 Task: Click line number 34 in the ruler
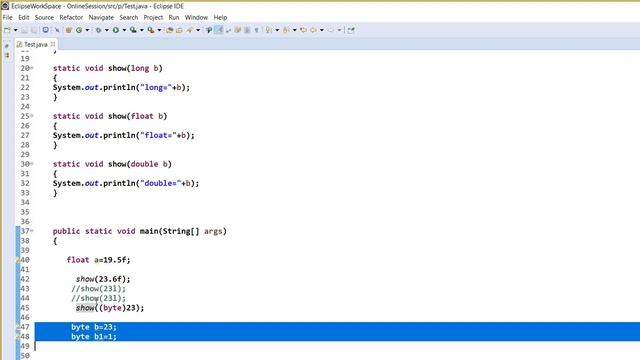point(25,202)
